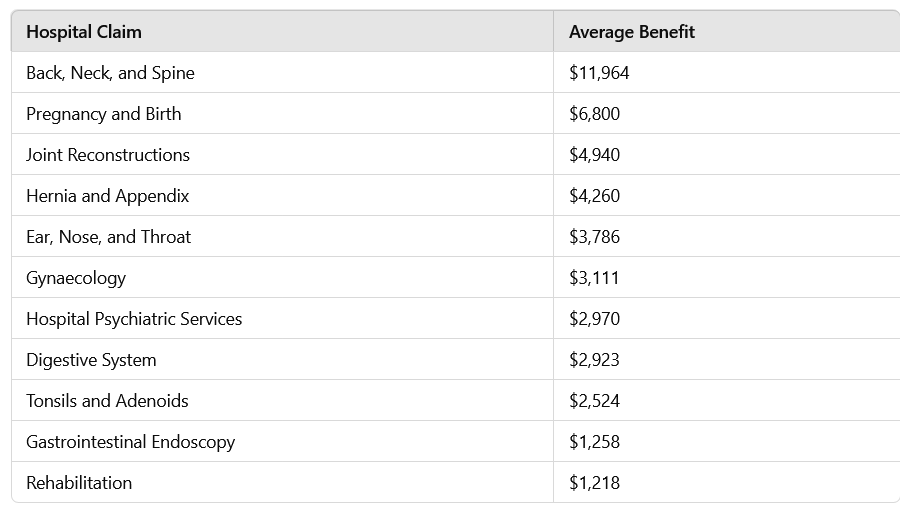
Task: Click the $2,524 amount cell
Action: tap(594, 401)
